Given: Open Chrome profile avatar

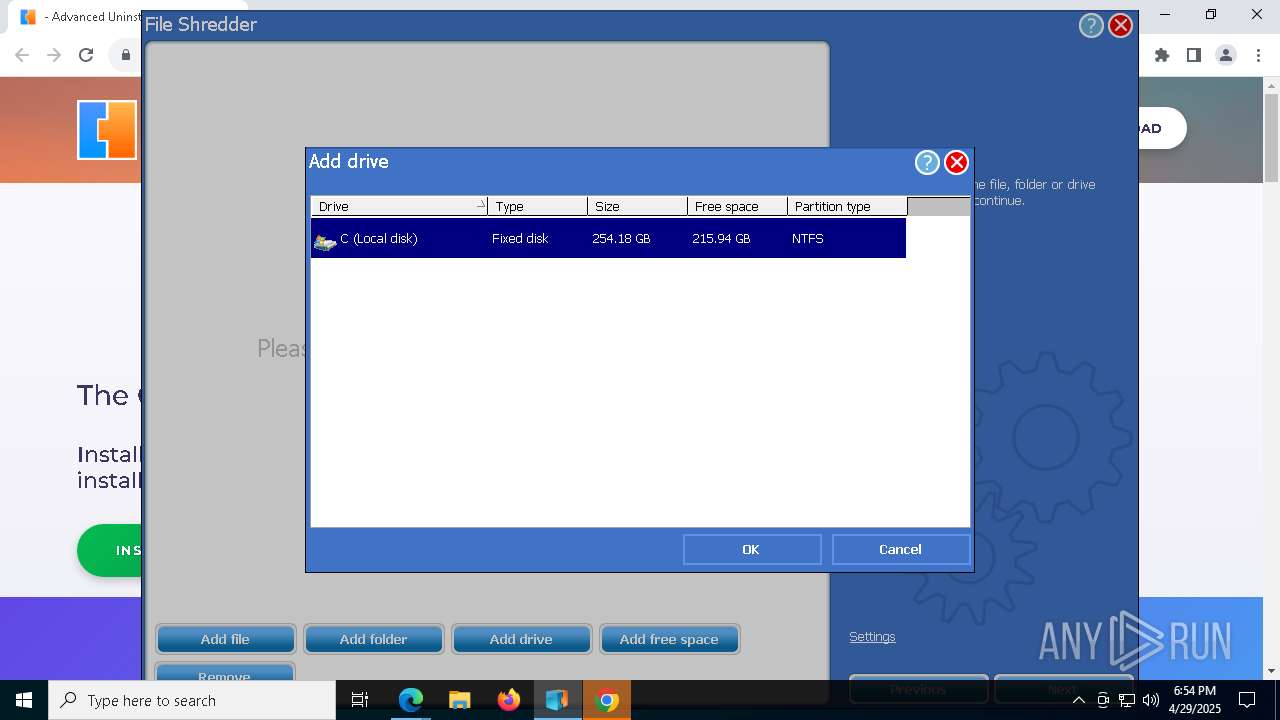Looking at the screenshot, I should tap(1226, 55).
